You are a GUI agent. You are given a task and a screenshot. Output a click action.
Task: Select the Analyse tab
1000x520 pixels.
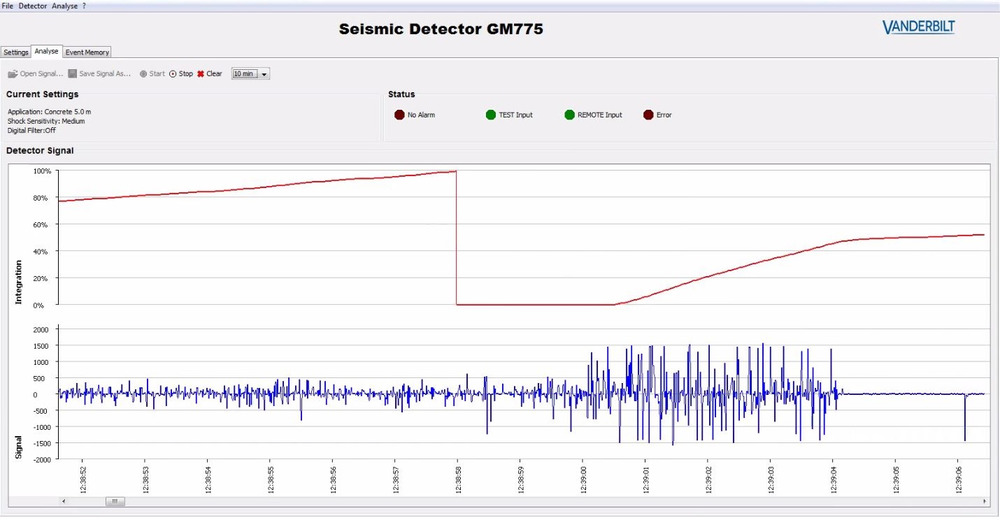coord(46,51)
